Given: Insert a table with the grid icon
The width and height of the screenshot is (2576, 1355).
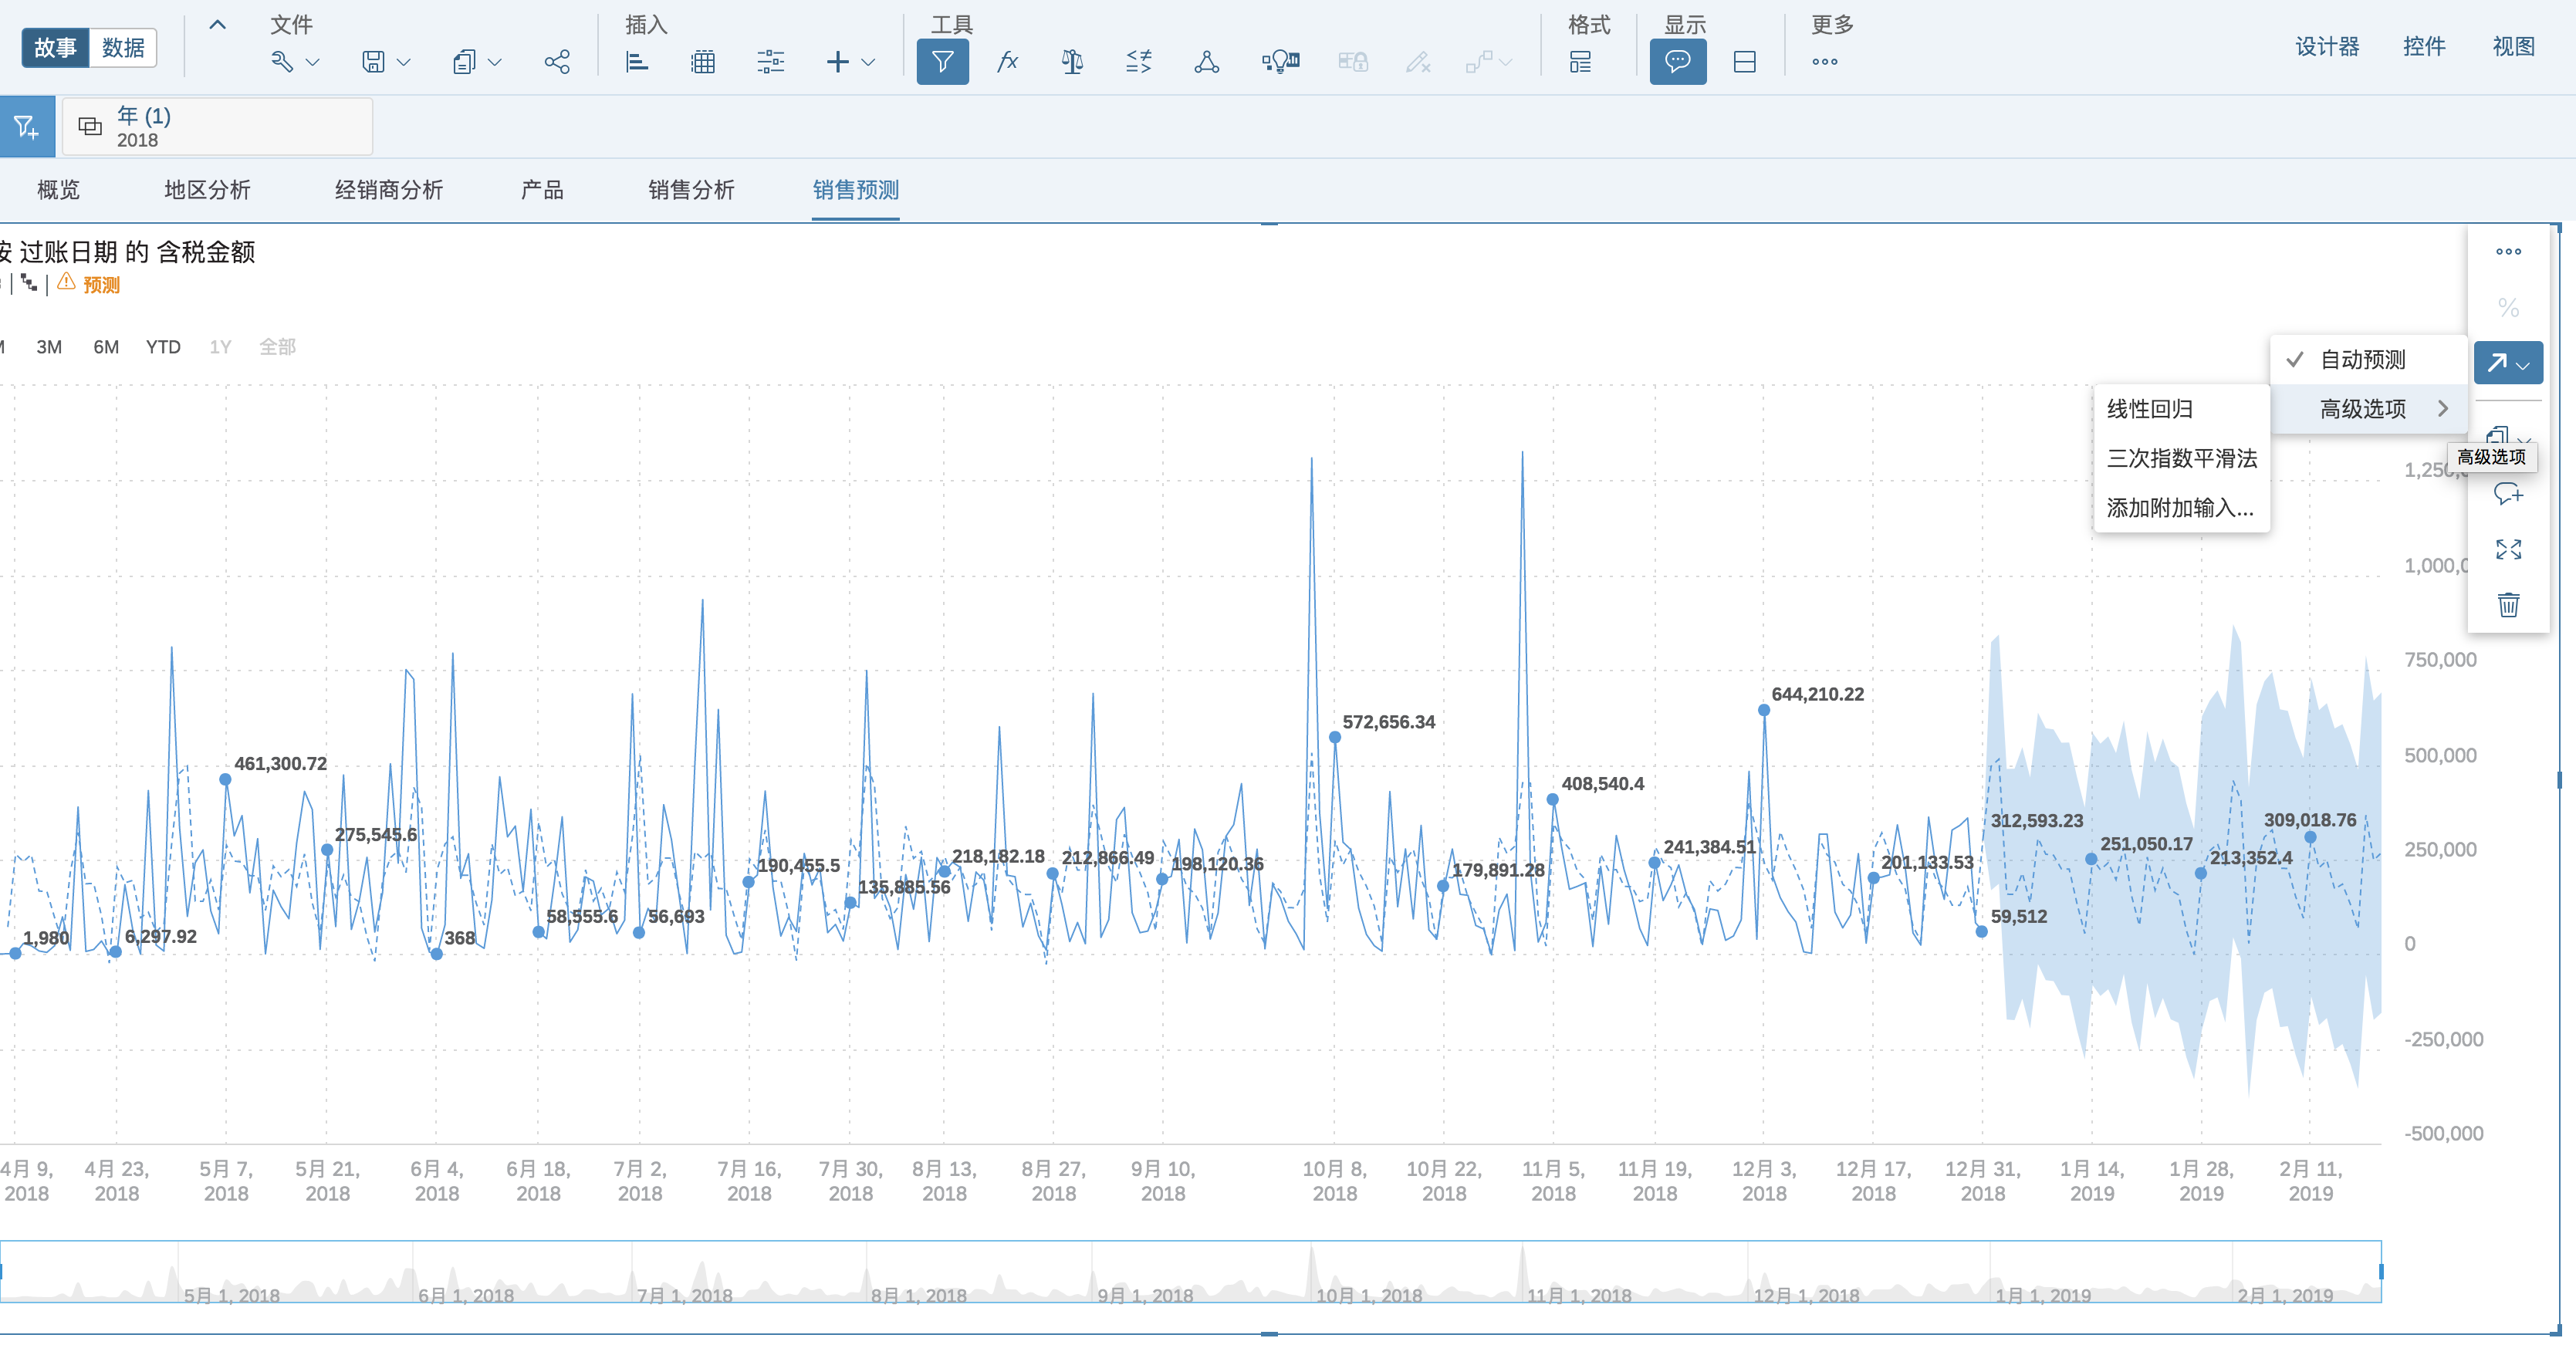Looking at the screenshot, I should coord(703,62).
